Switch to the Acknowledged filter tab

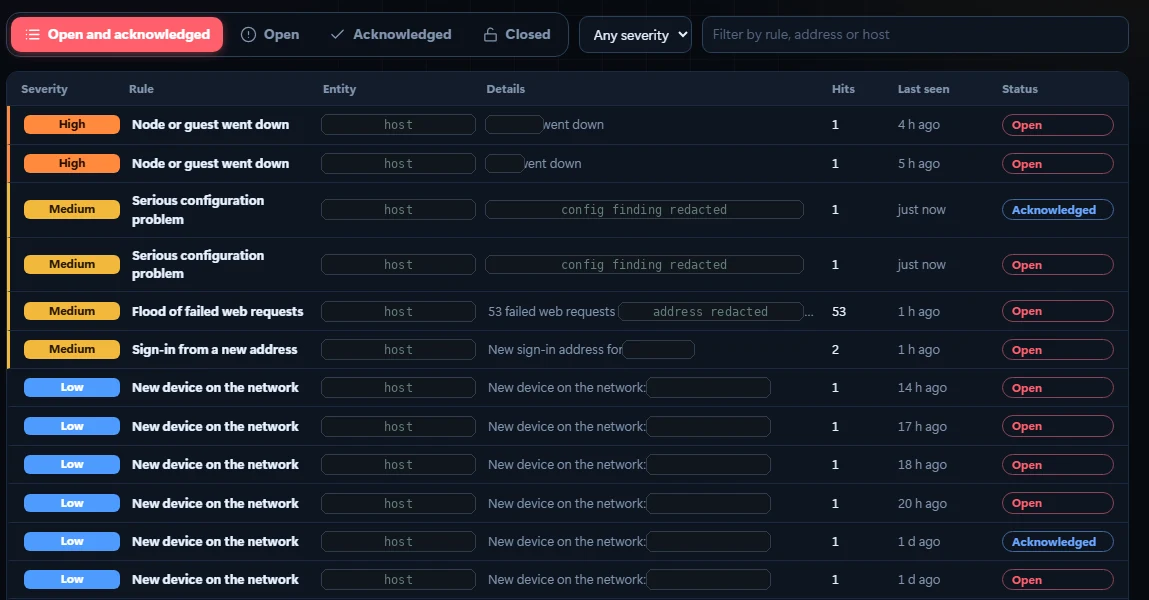pos(391,34)
